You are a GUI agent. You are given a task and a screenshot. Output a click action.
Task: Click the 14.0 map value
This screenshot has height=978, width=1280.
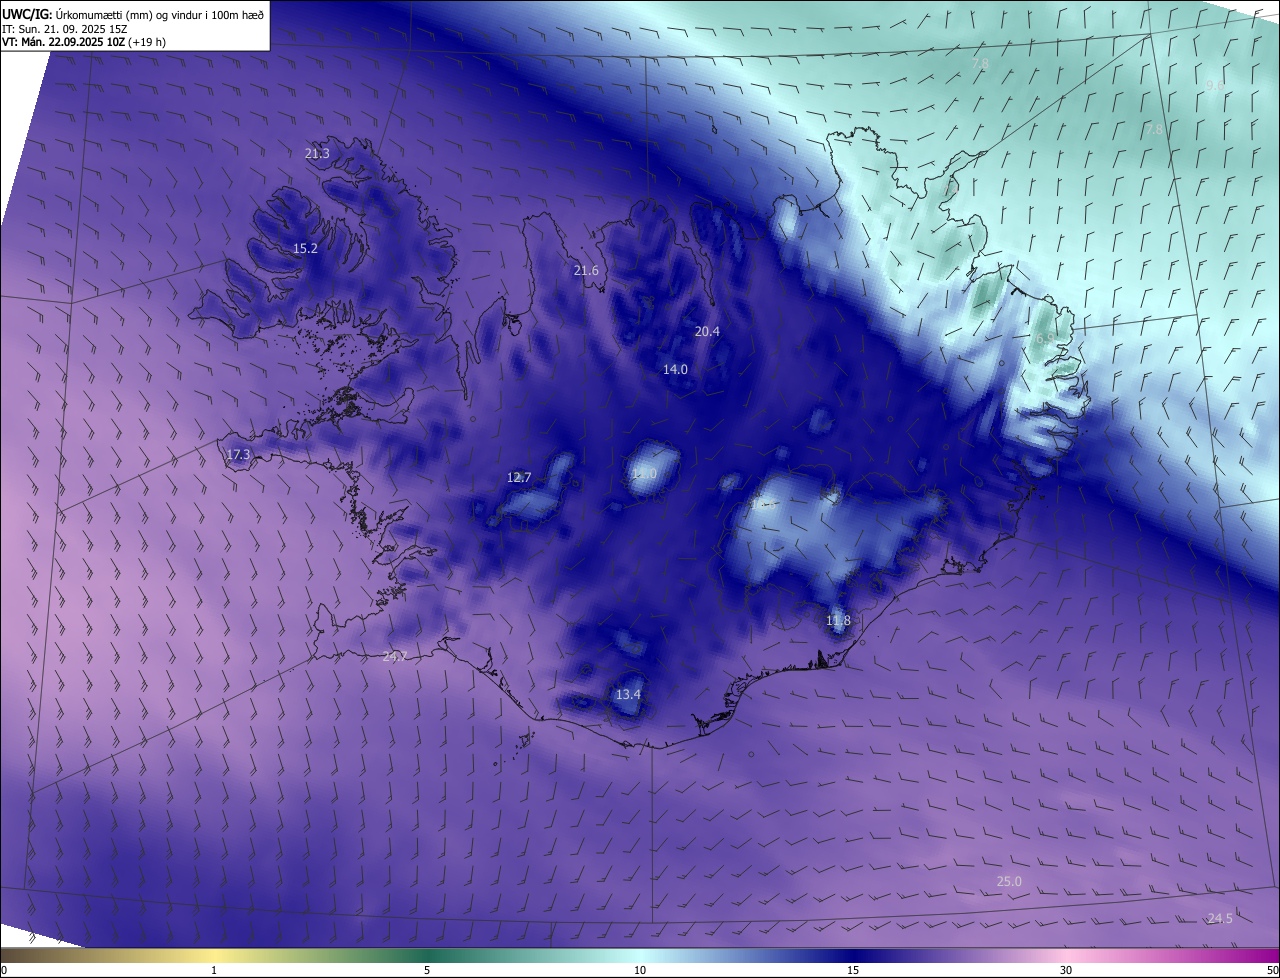pos(675,369)
